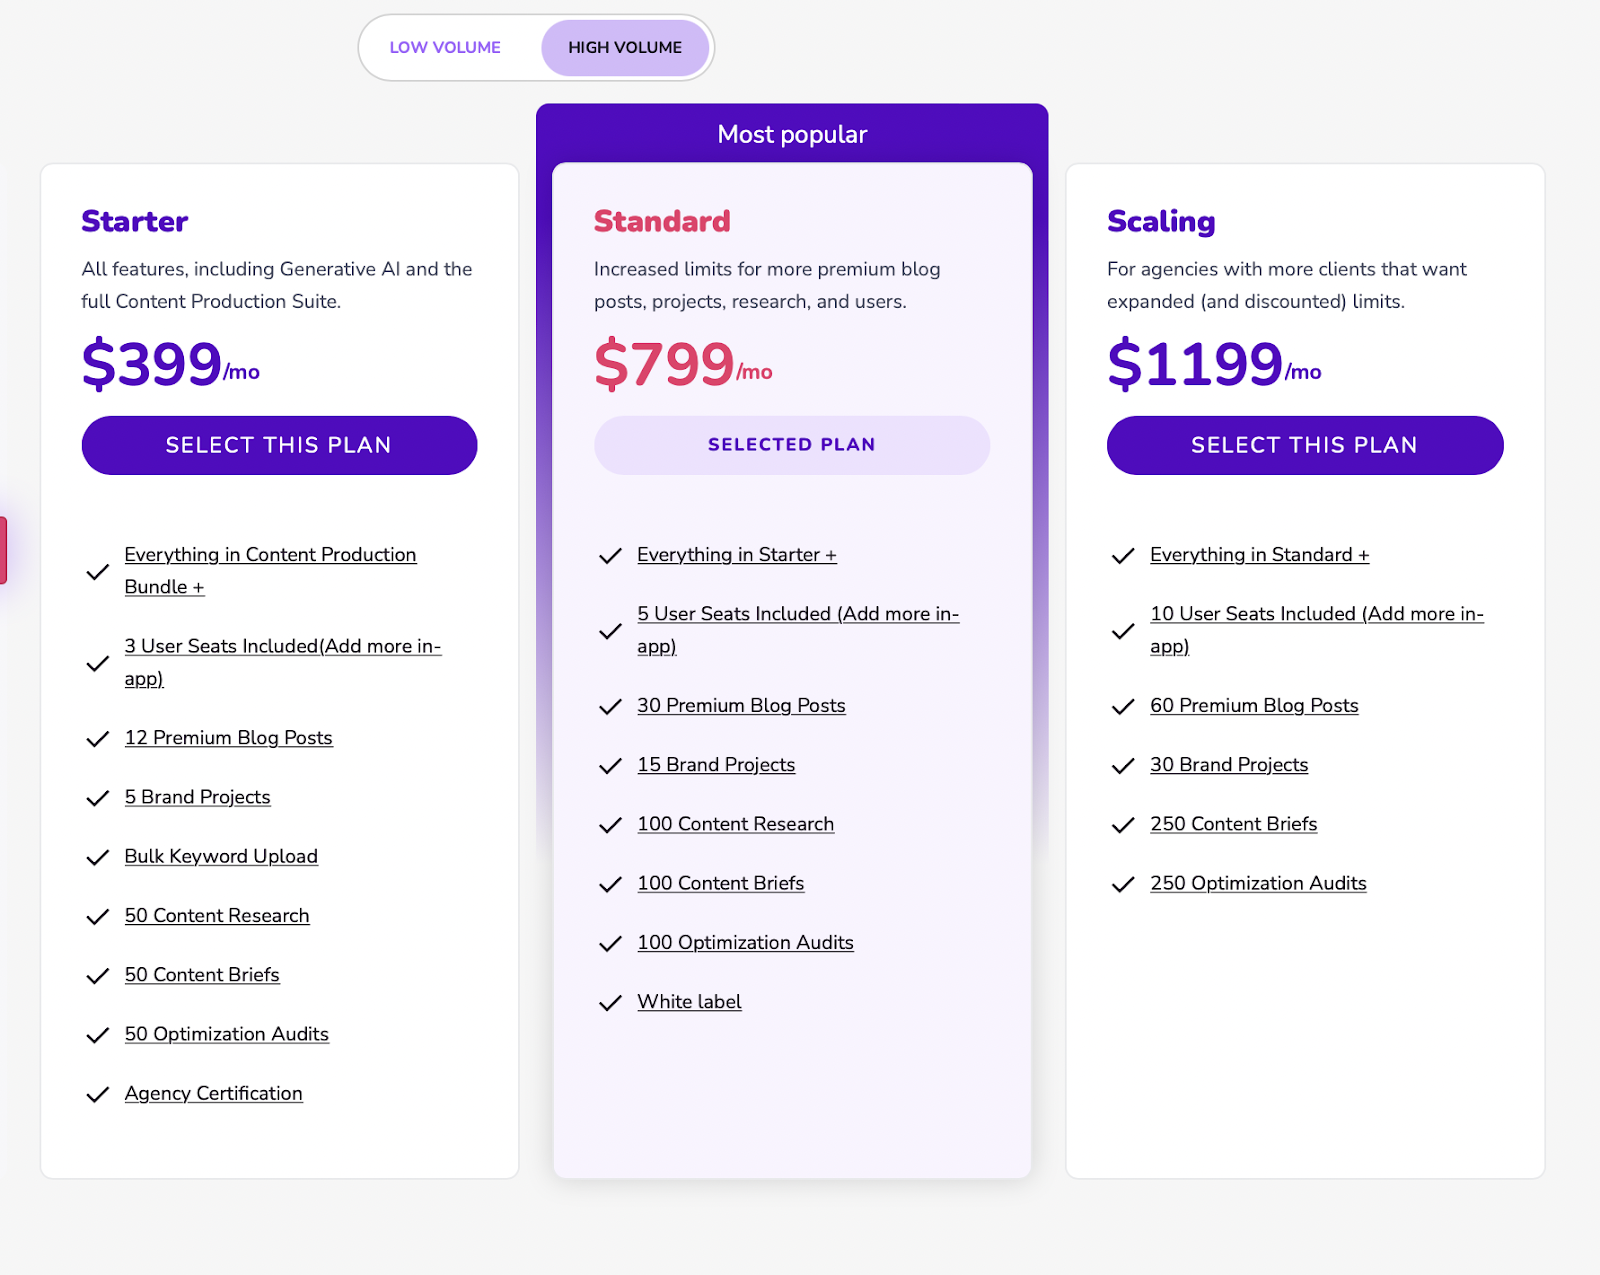Switch to the LOW VOLUME pricing toggle

click(445, 47)
